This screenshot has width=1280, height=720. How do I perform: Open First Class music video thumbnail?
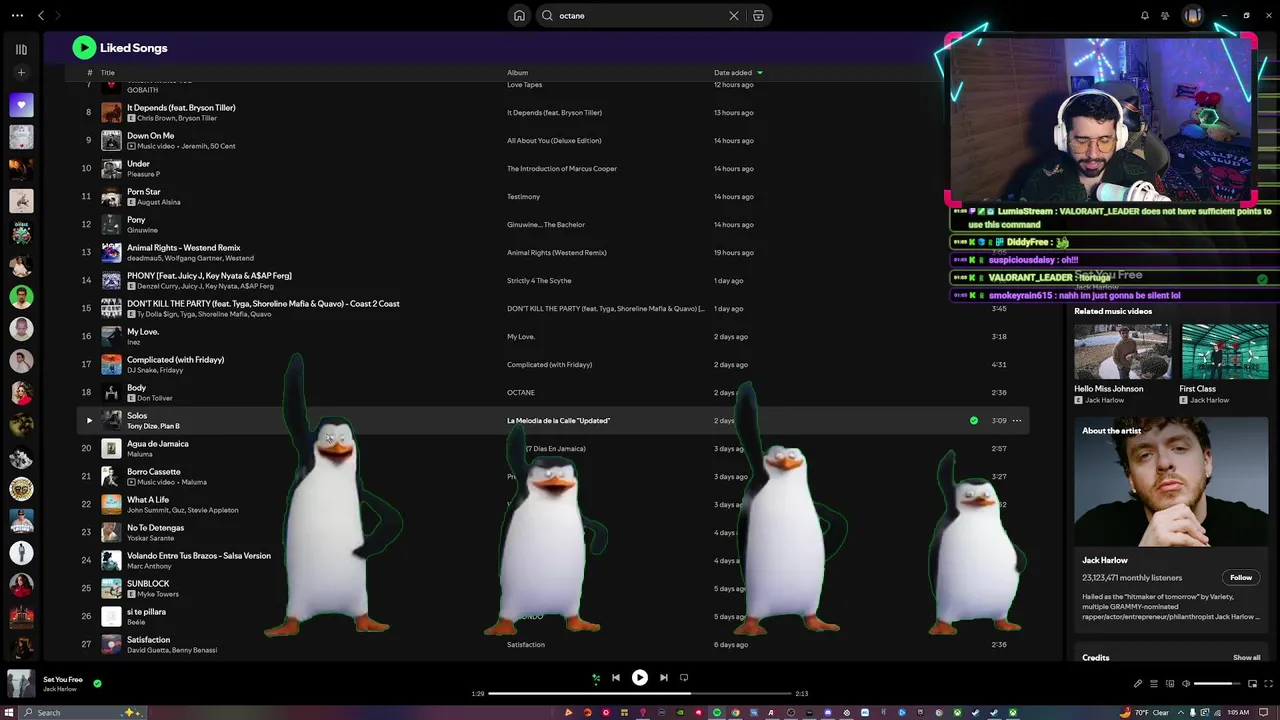point(1225,352)
